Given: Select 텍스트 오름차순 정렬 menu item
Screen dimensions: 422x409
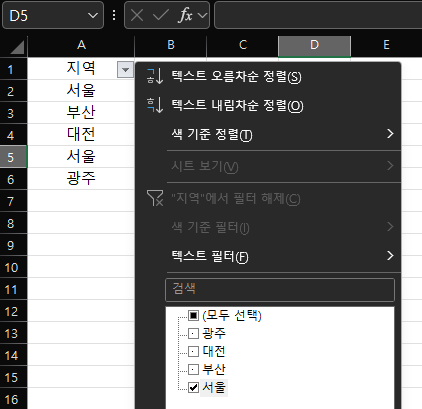Looking at the screenshot, I should (x=268, y=76).
